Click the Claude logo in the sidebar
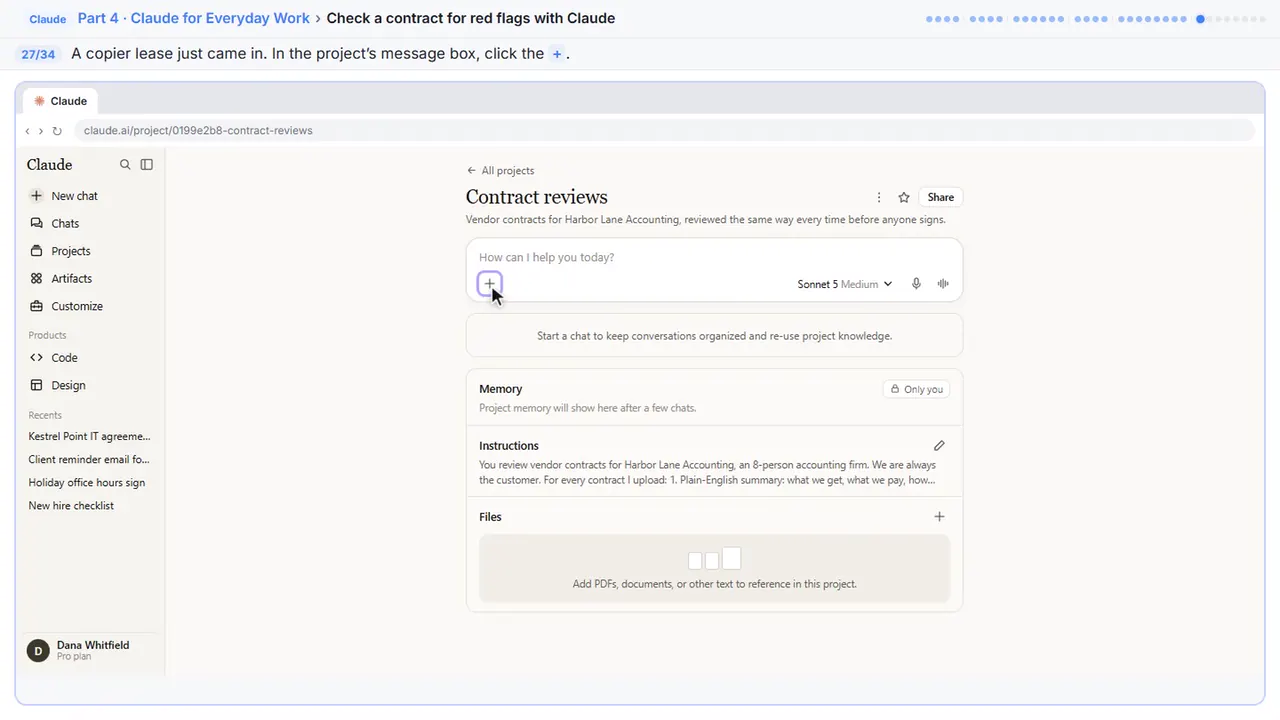Image resolution: width=1280 pixels, height=720 pixels. 50,165
